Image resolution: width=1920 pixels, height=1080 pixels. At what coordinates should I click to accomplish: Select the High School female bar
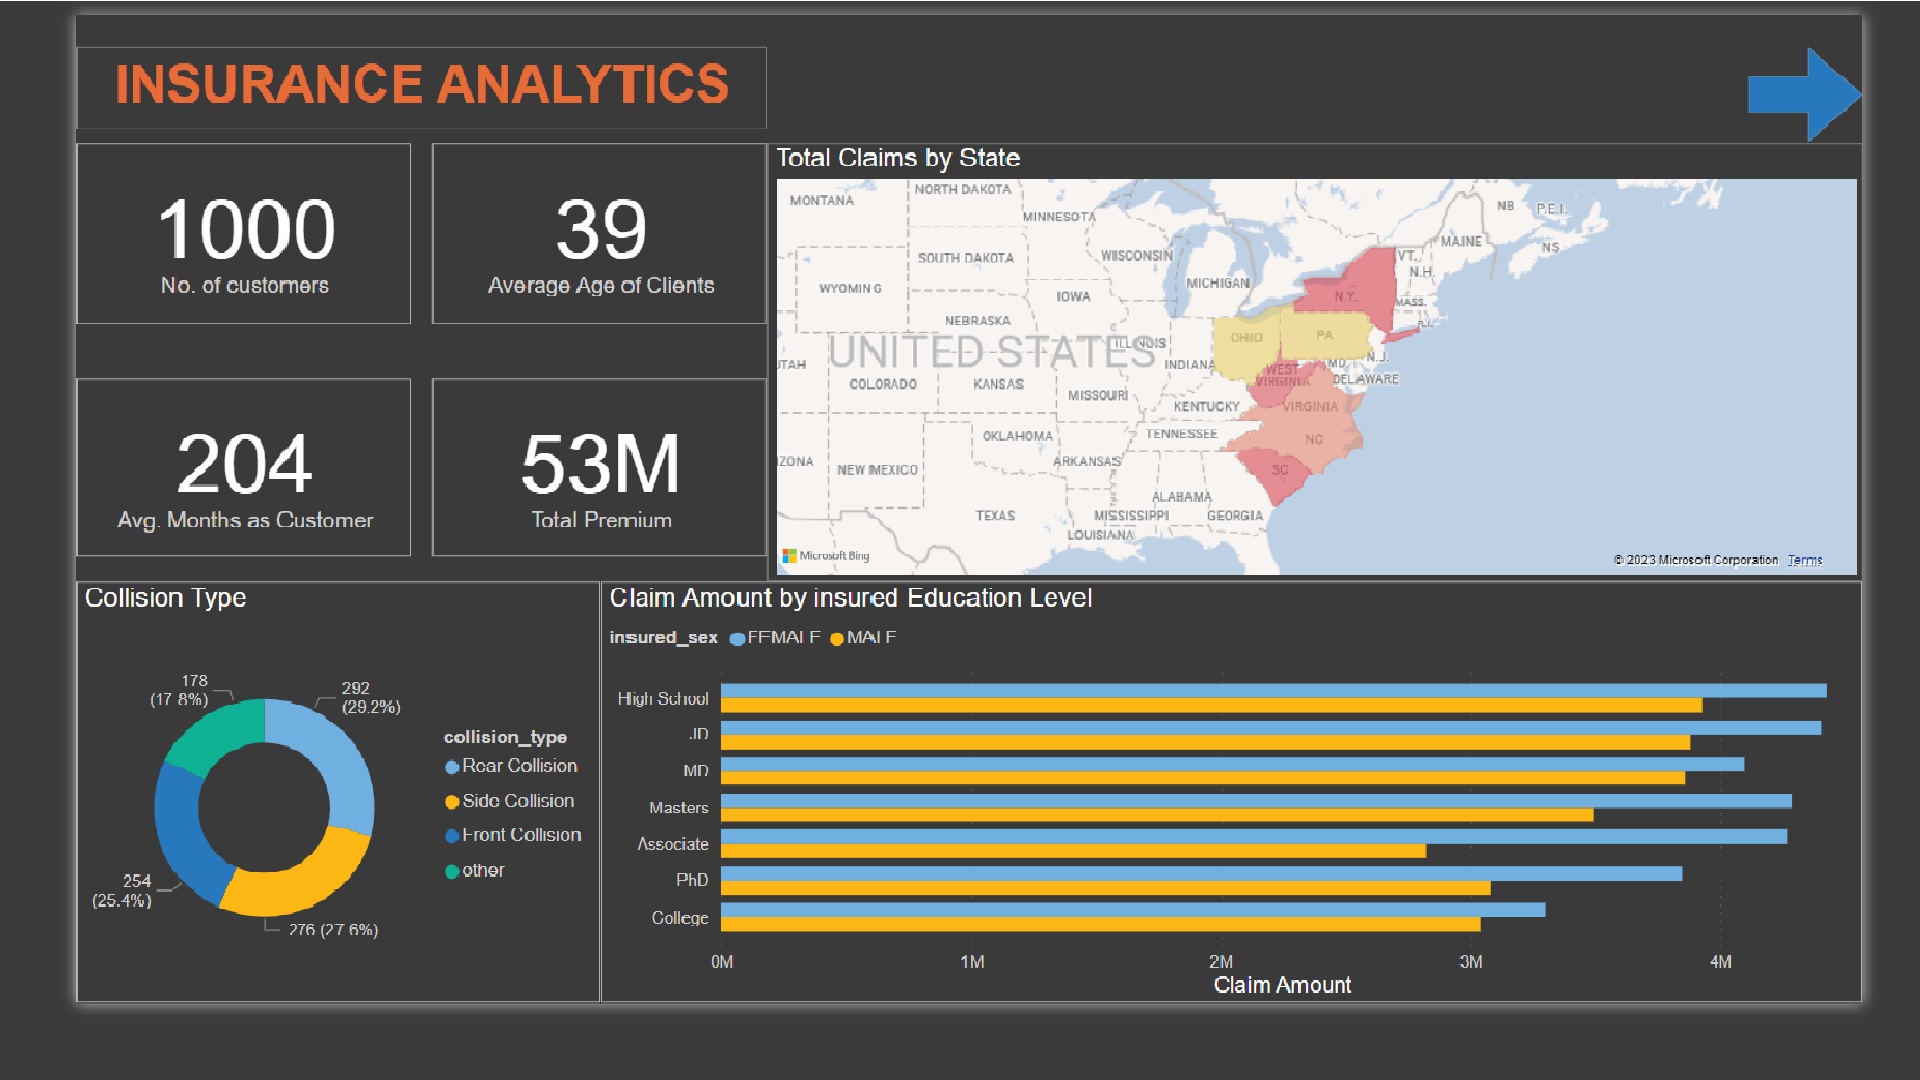pyautogui.click(x=1270, y=690)
